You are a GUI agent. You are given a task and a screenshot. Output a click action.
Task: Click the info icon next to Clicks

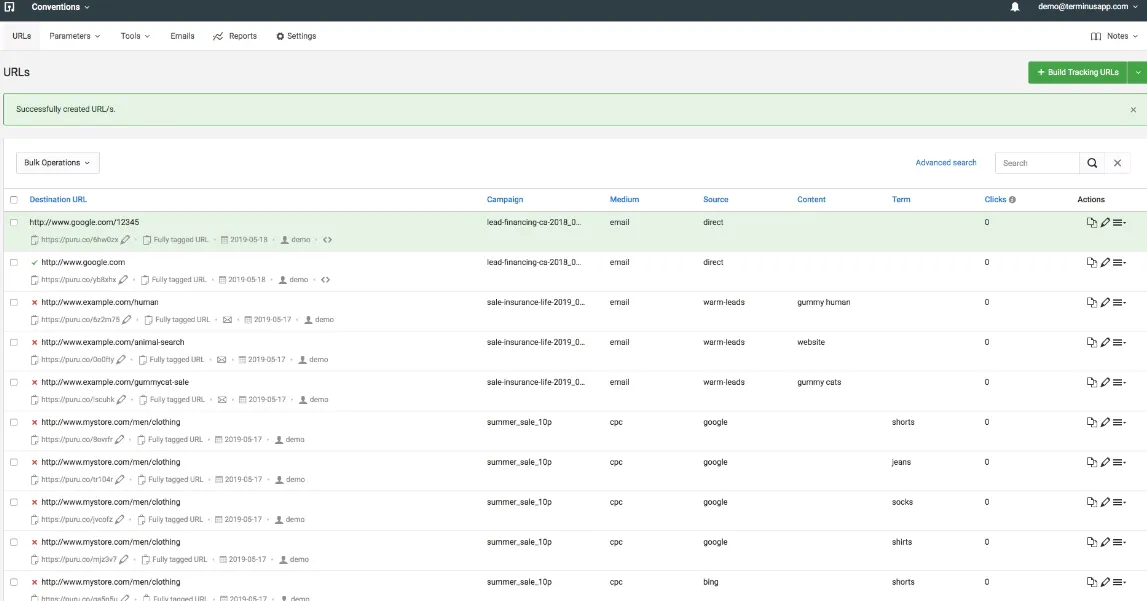[1012, 200]
